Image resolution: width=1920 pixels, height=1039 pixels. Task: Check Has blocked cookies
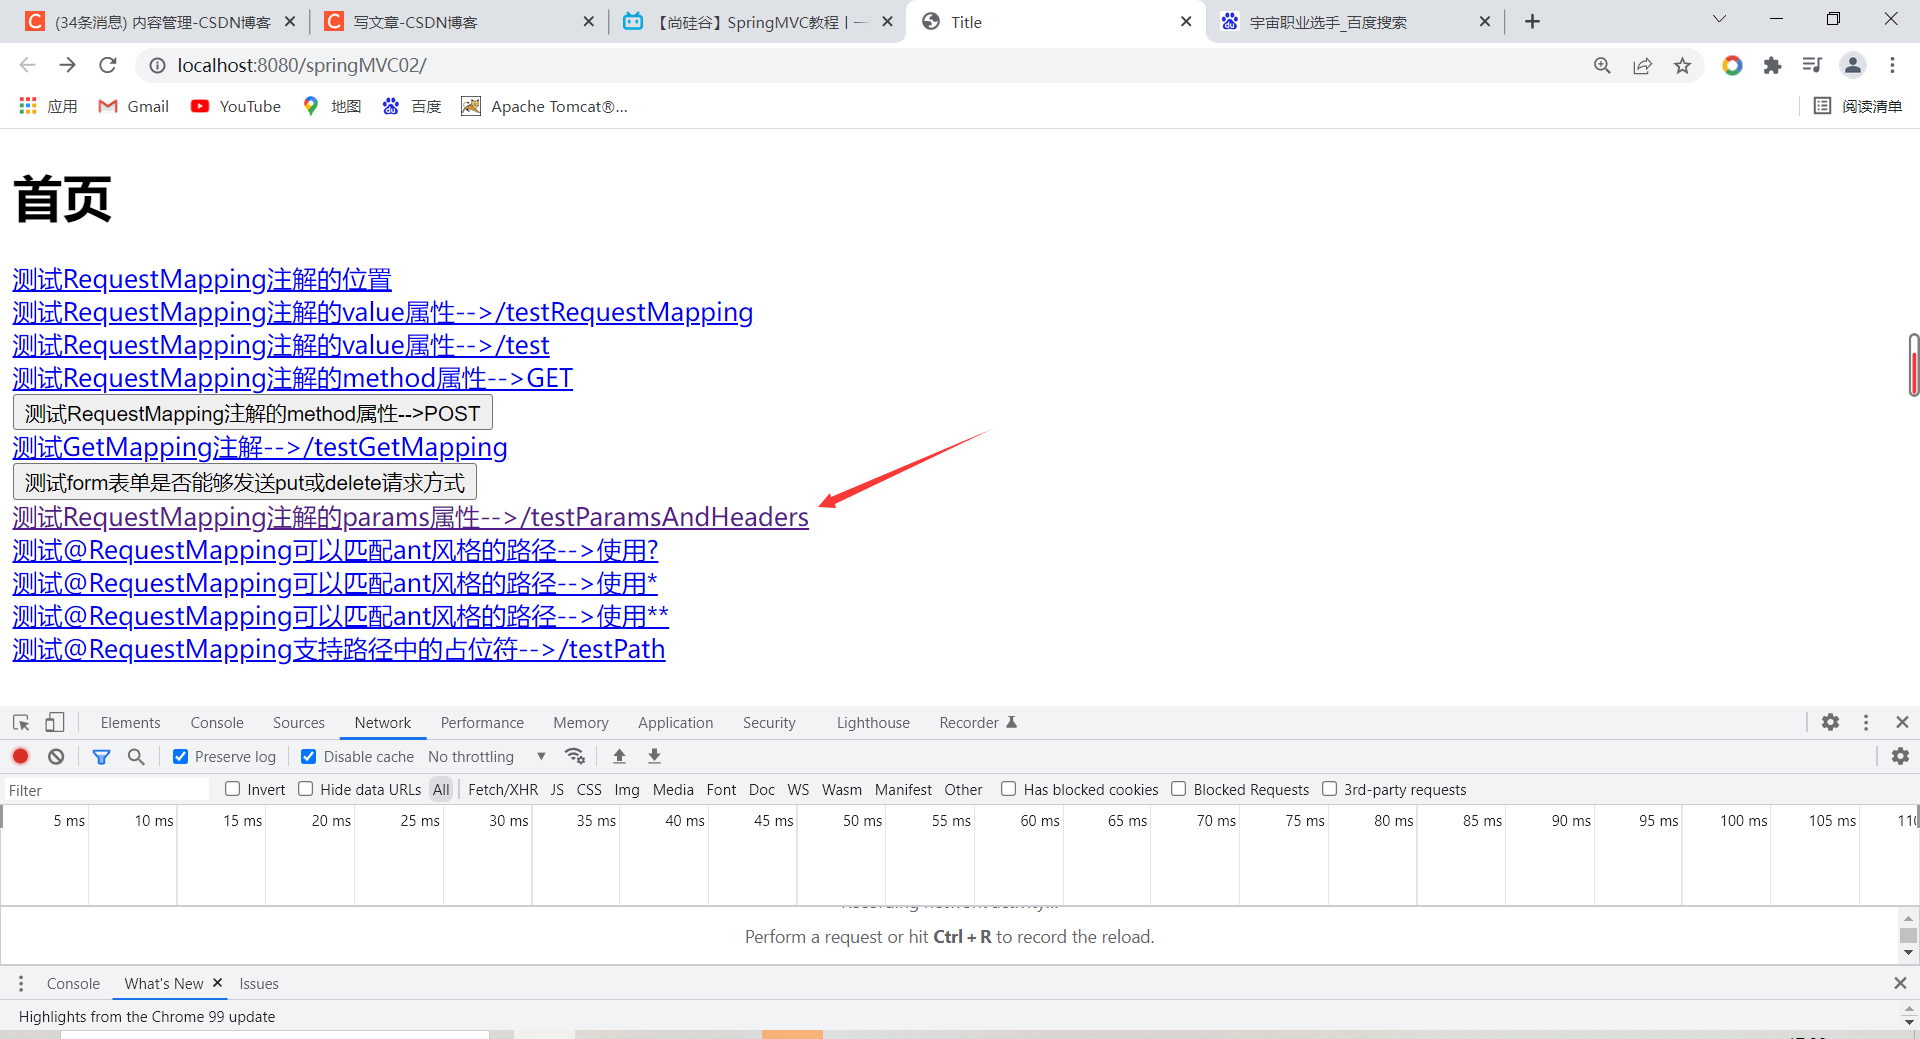click(1009, 789)
